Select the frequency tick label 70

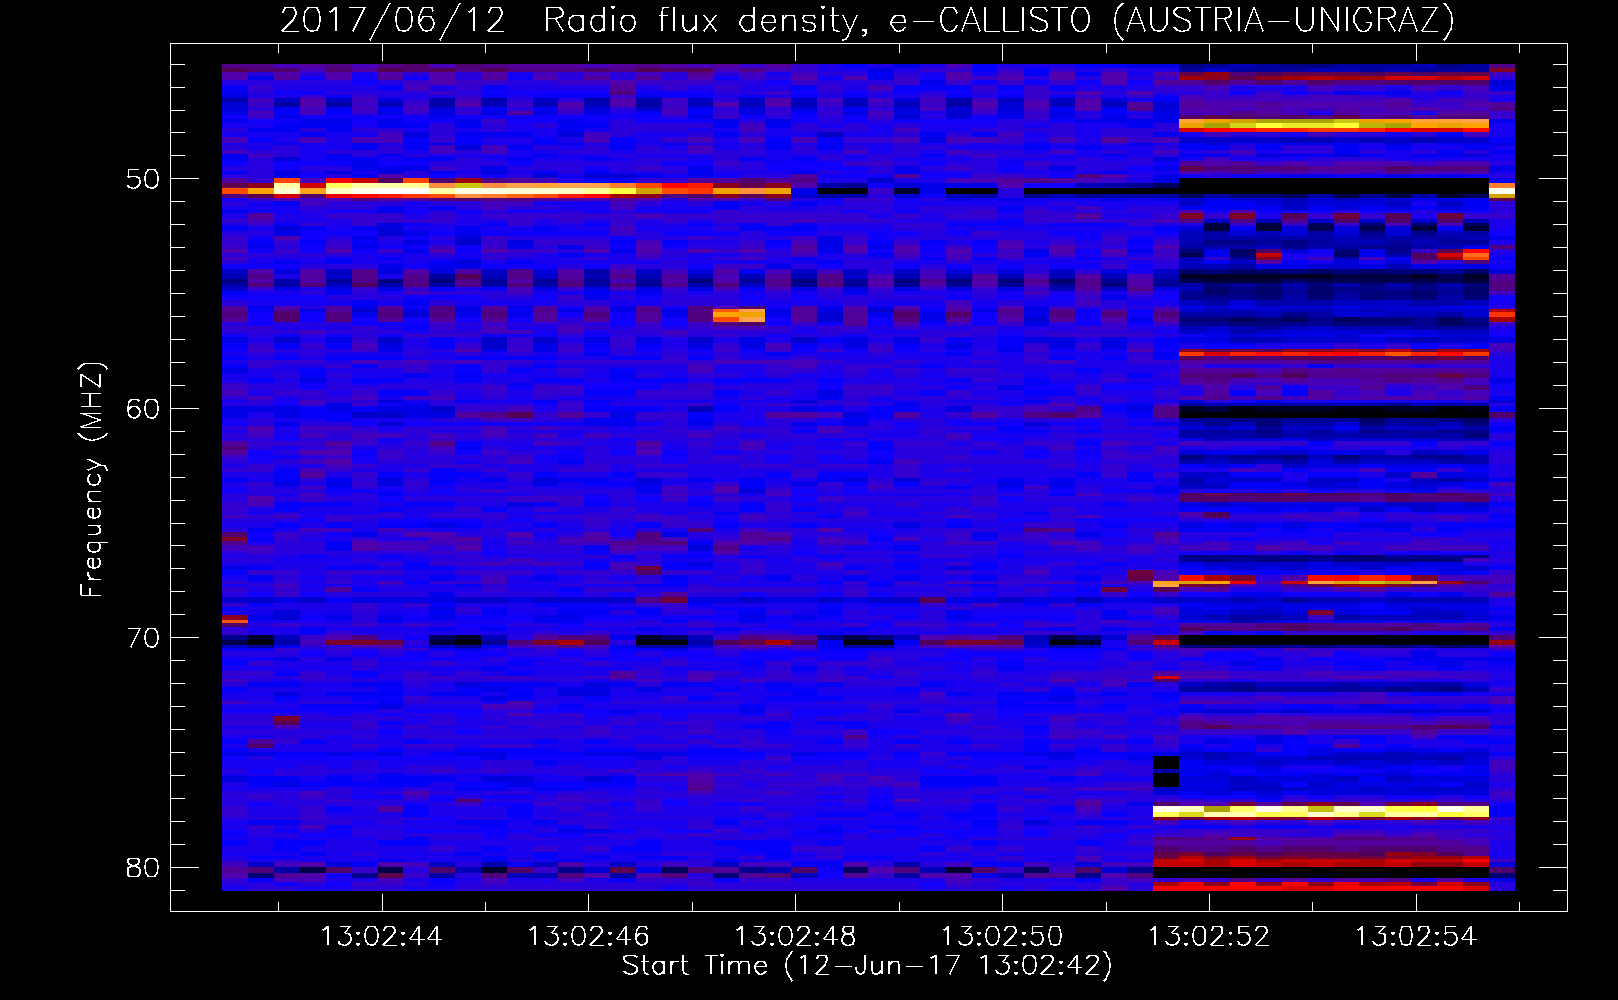(143, 638)
